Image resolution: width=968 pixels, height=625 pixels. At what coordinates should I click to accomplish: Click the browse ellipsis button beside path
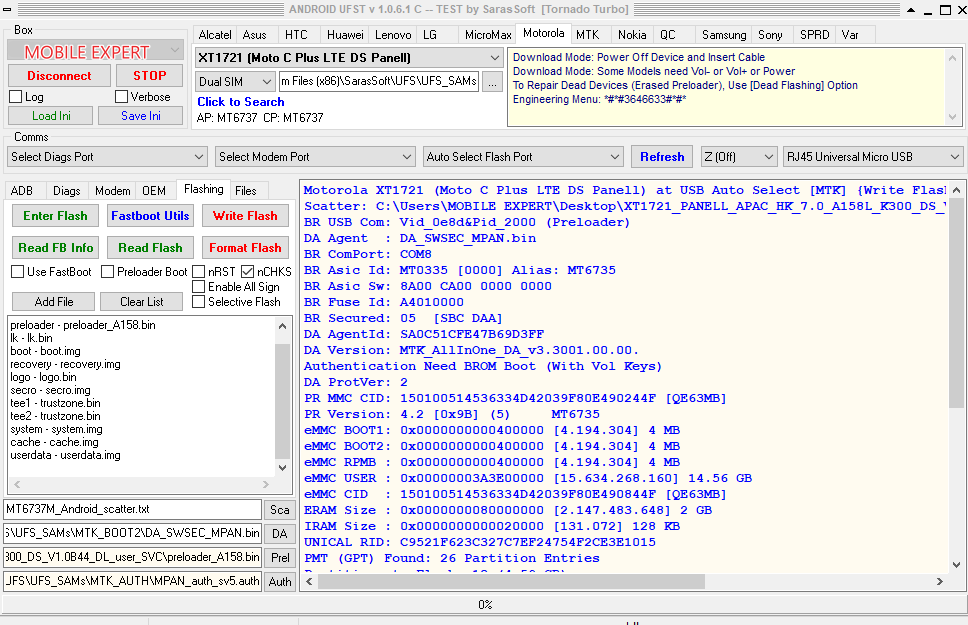tap(492, 82)
